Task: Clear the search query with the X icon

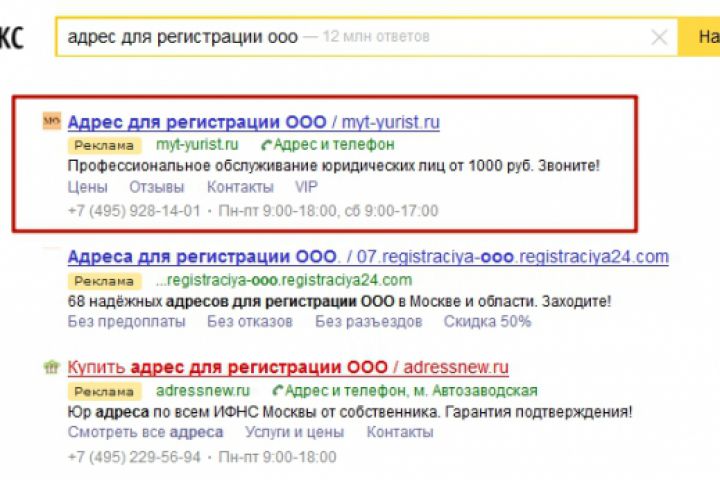Action: click(659, 37)
